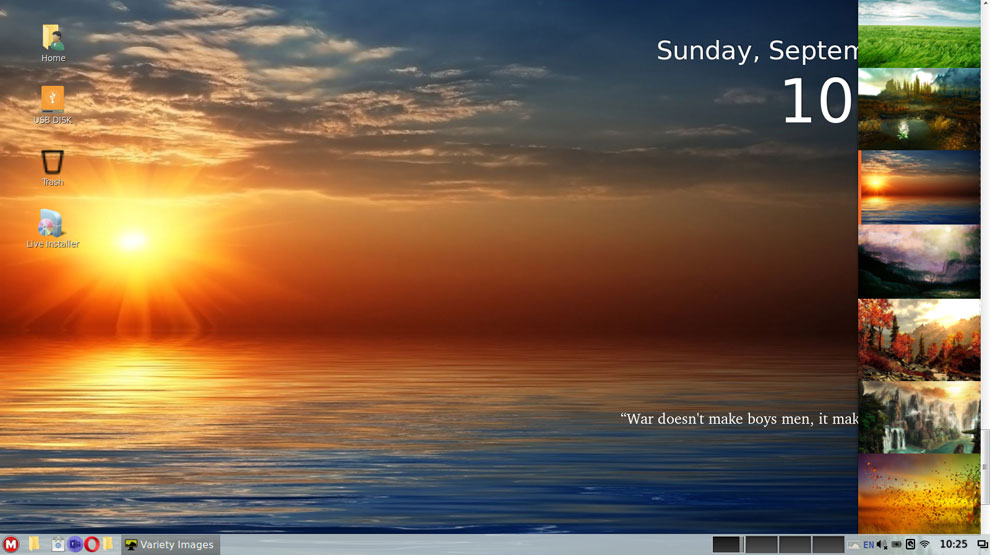Switch to the fourth workspace in pager
Screen dimensions: 990x555
click(828, 544)
